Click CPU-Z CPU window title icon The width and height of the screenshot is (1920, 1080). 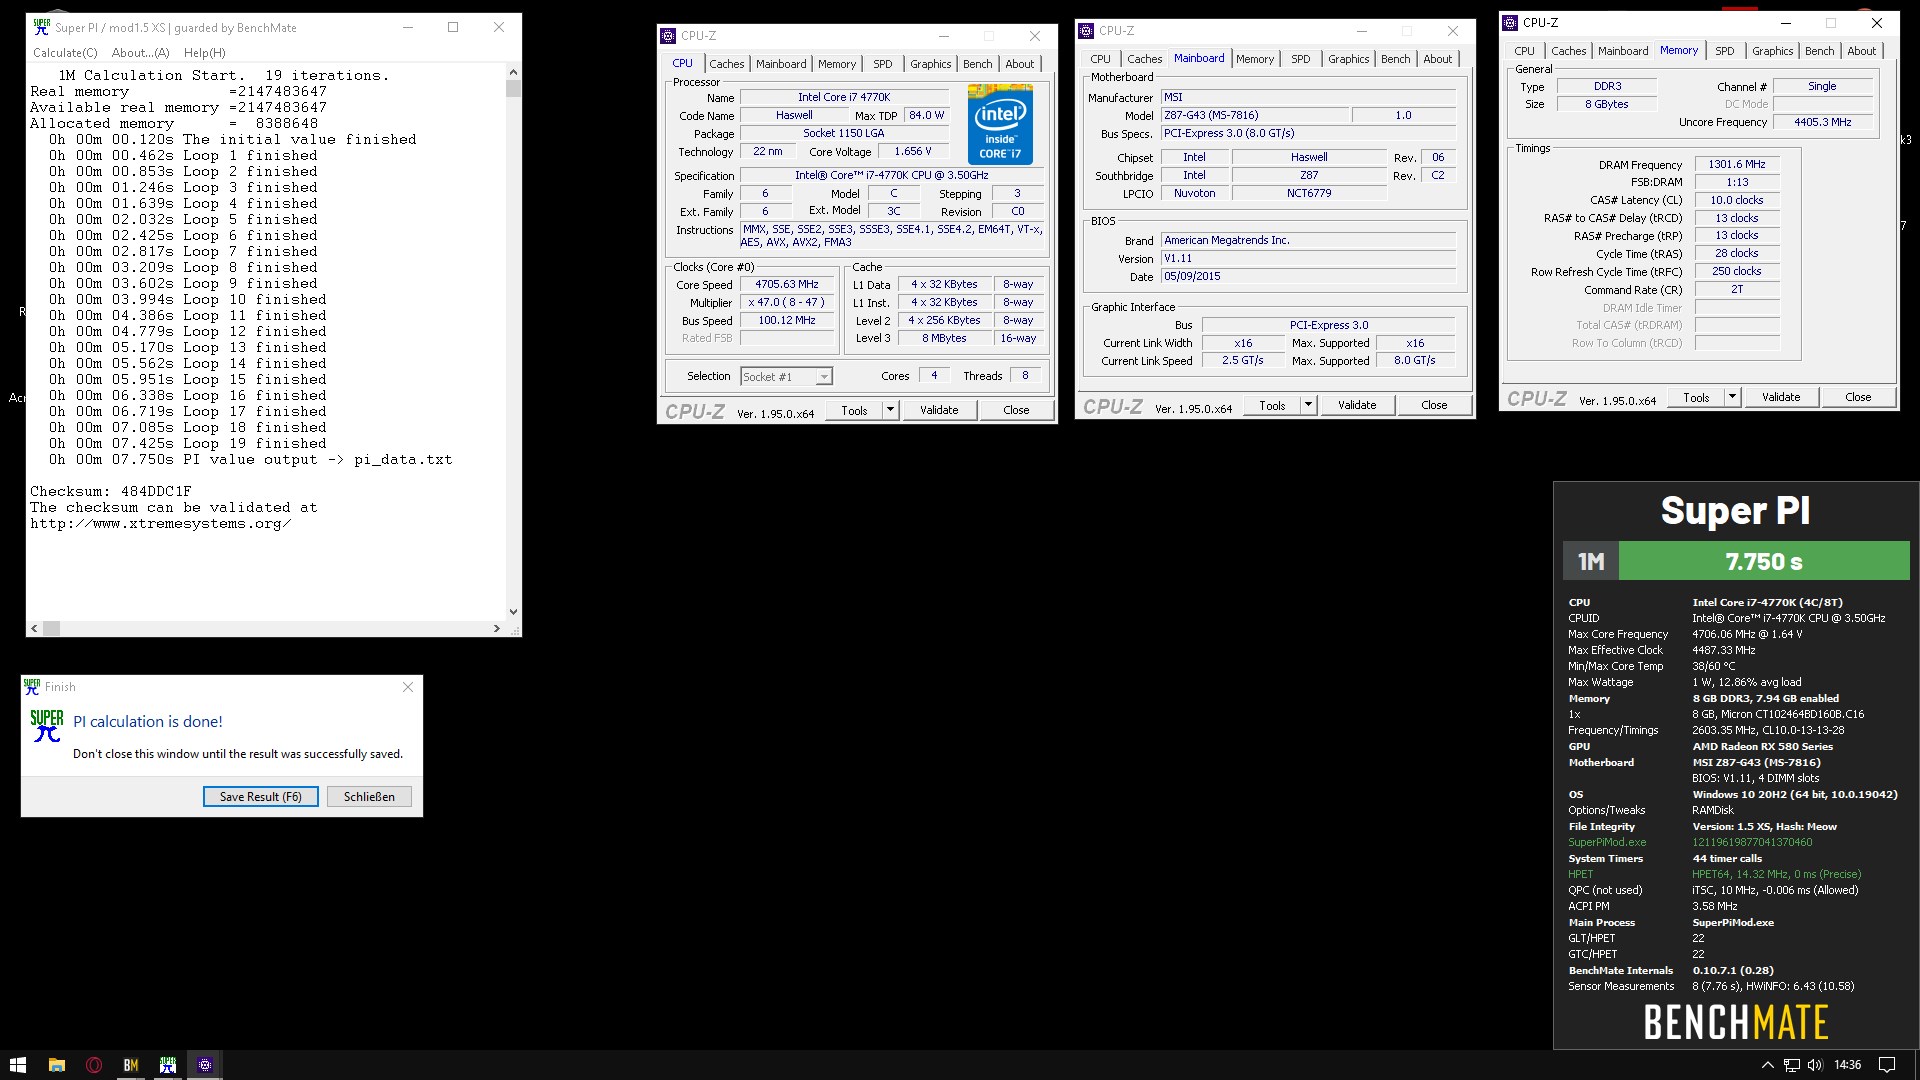click(668, 35)
